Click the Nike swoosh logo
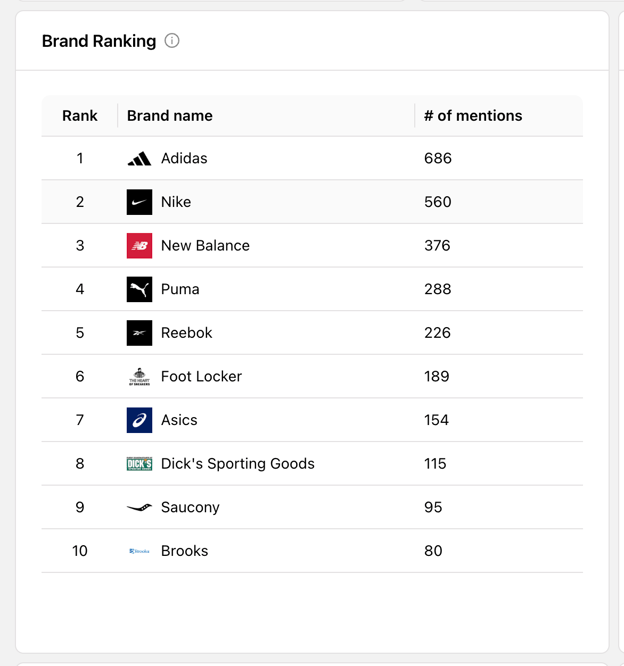Screen dimensions: 624x666 [x=139, y=202]
